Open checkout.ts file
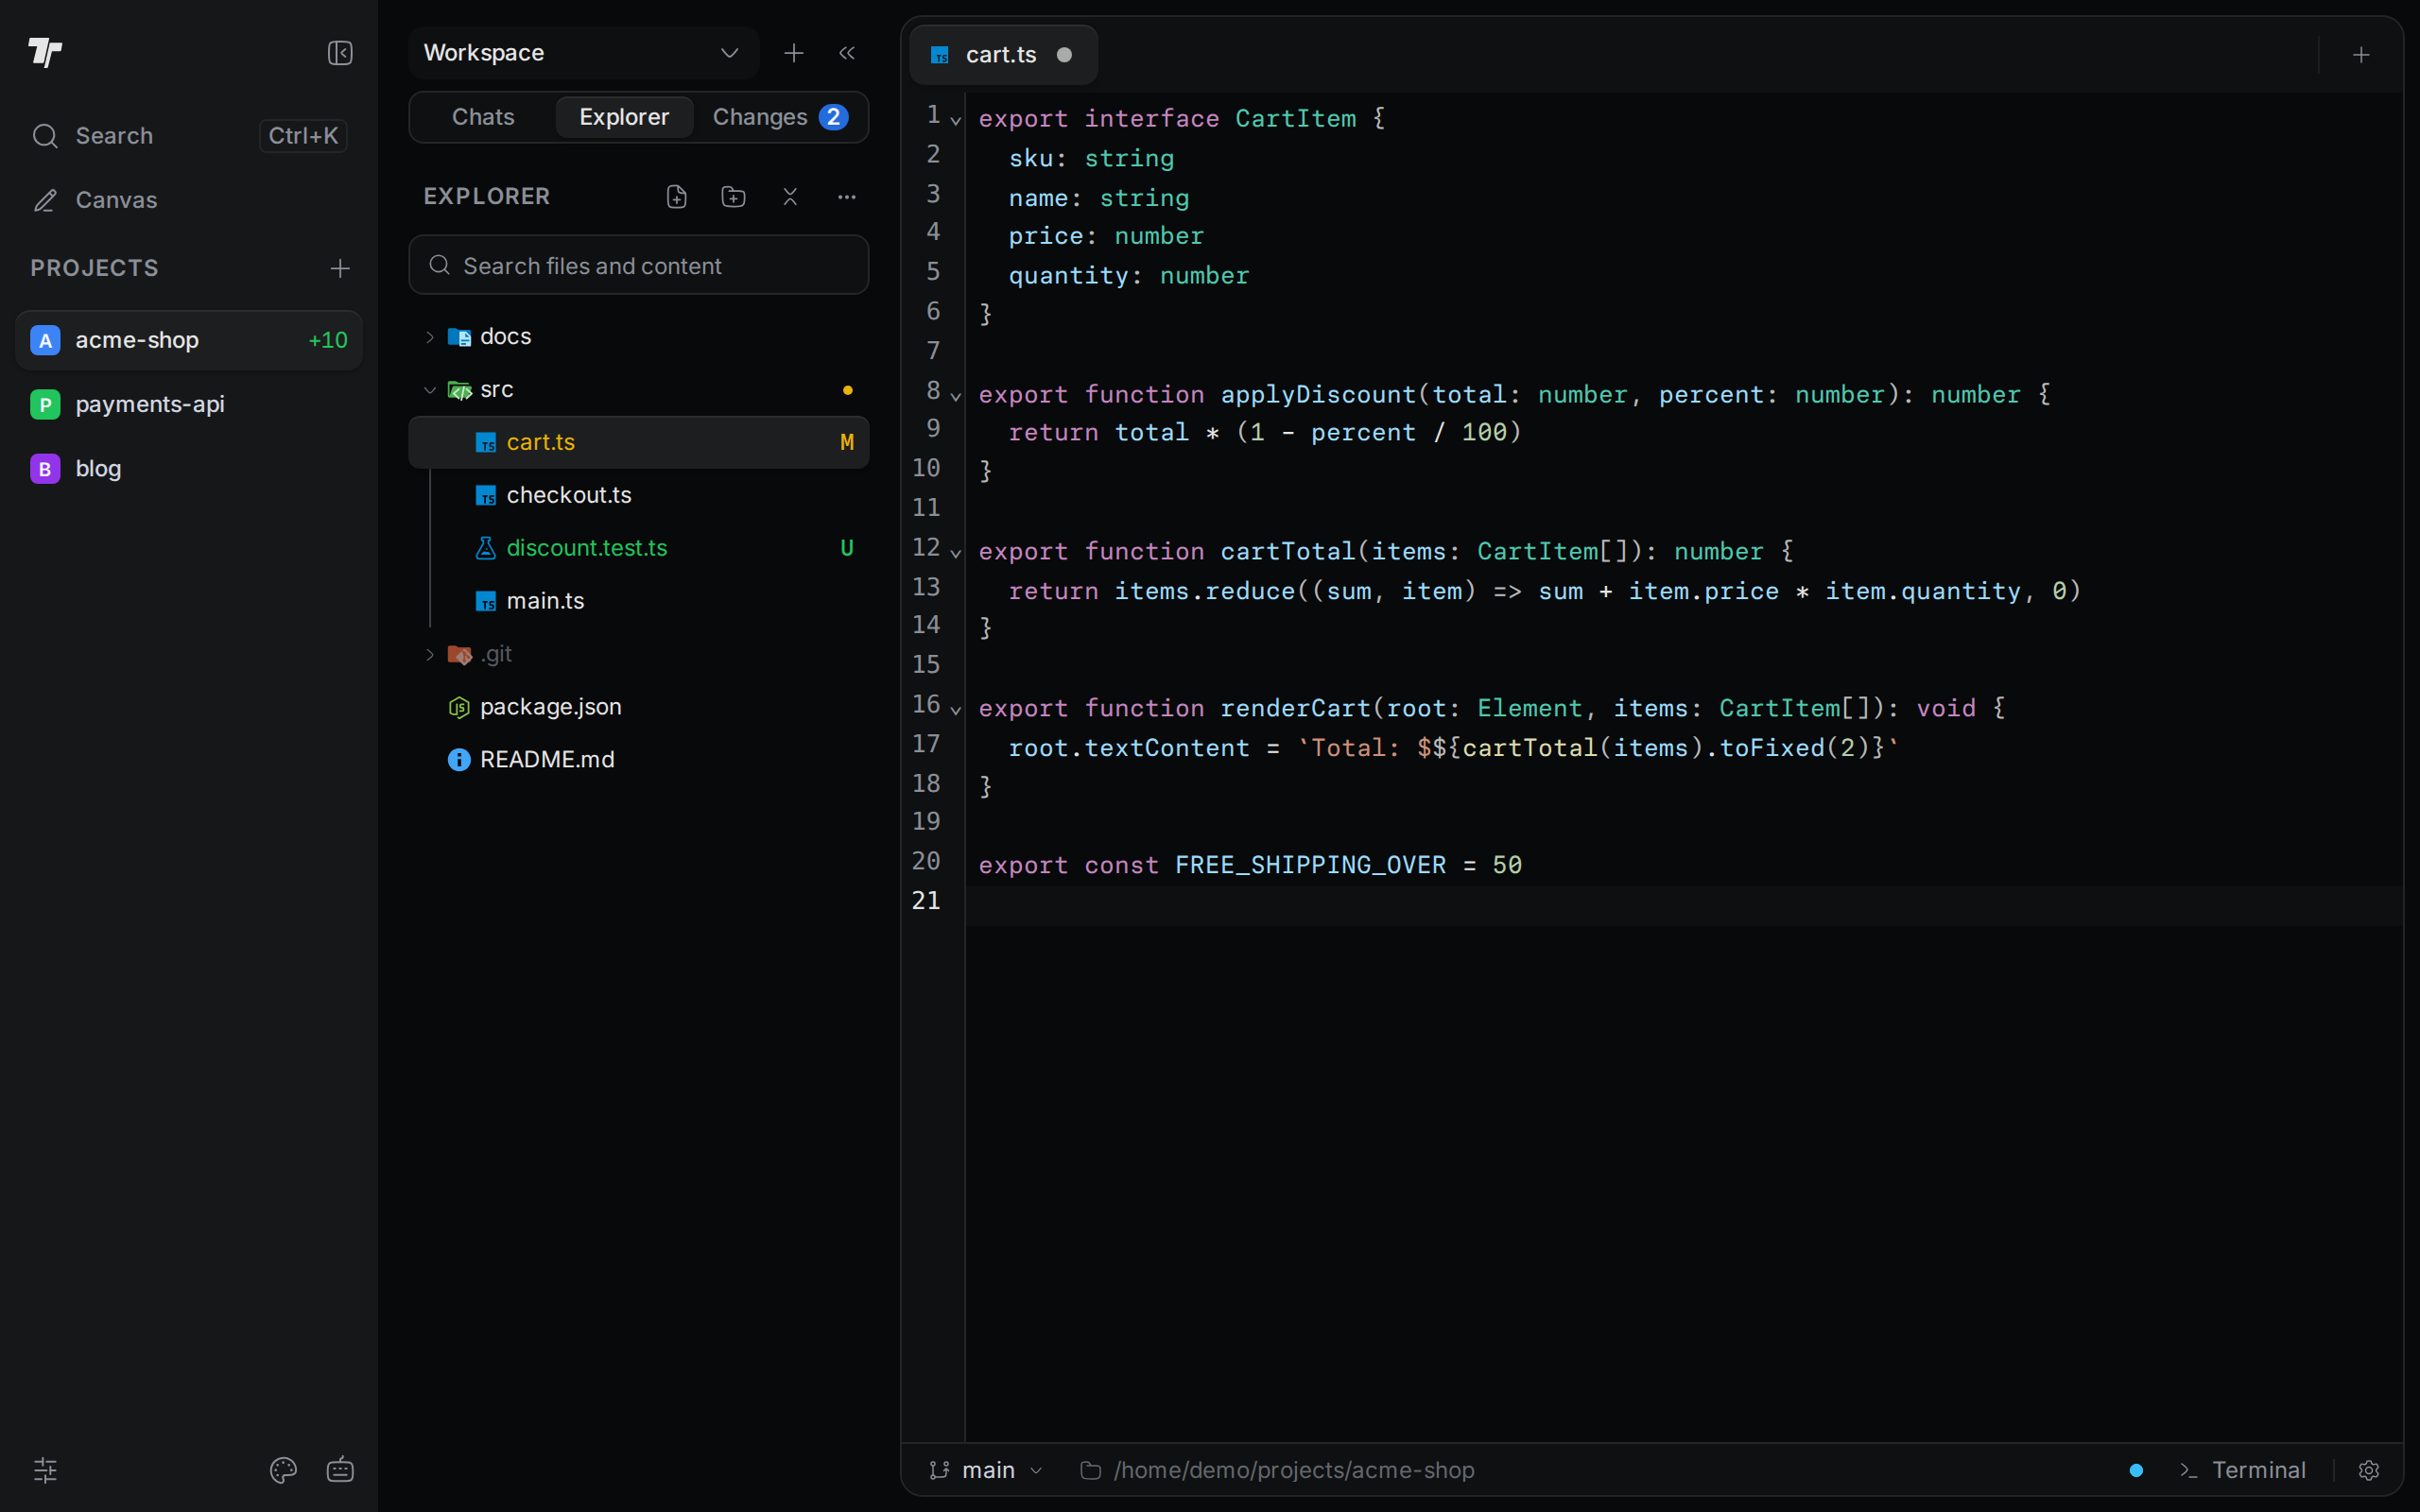This screenshot has width=2420, height=1512. tap(639, 495)
